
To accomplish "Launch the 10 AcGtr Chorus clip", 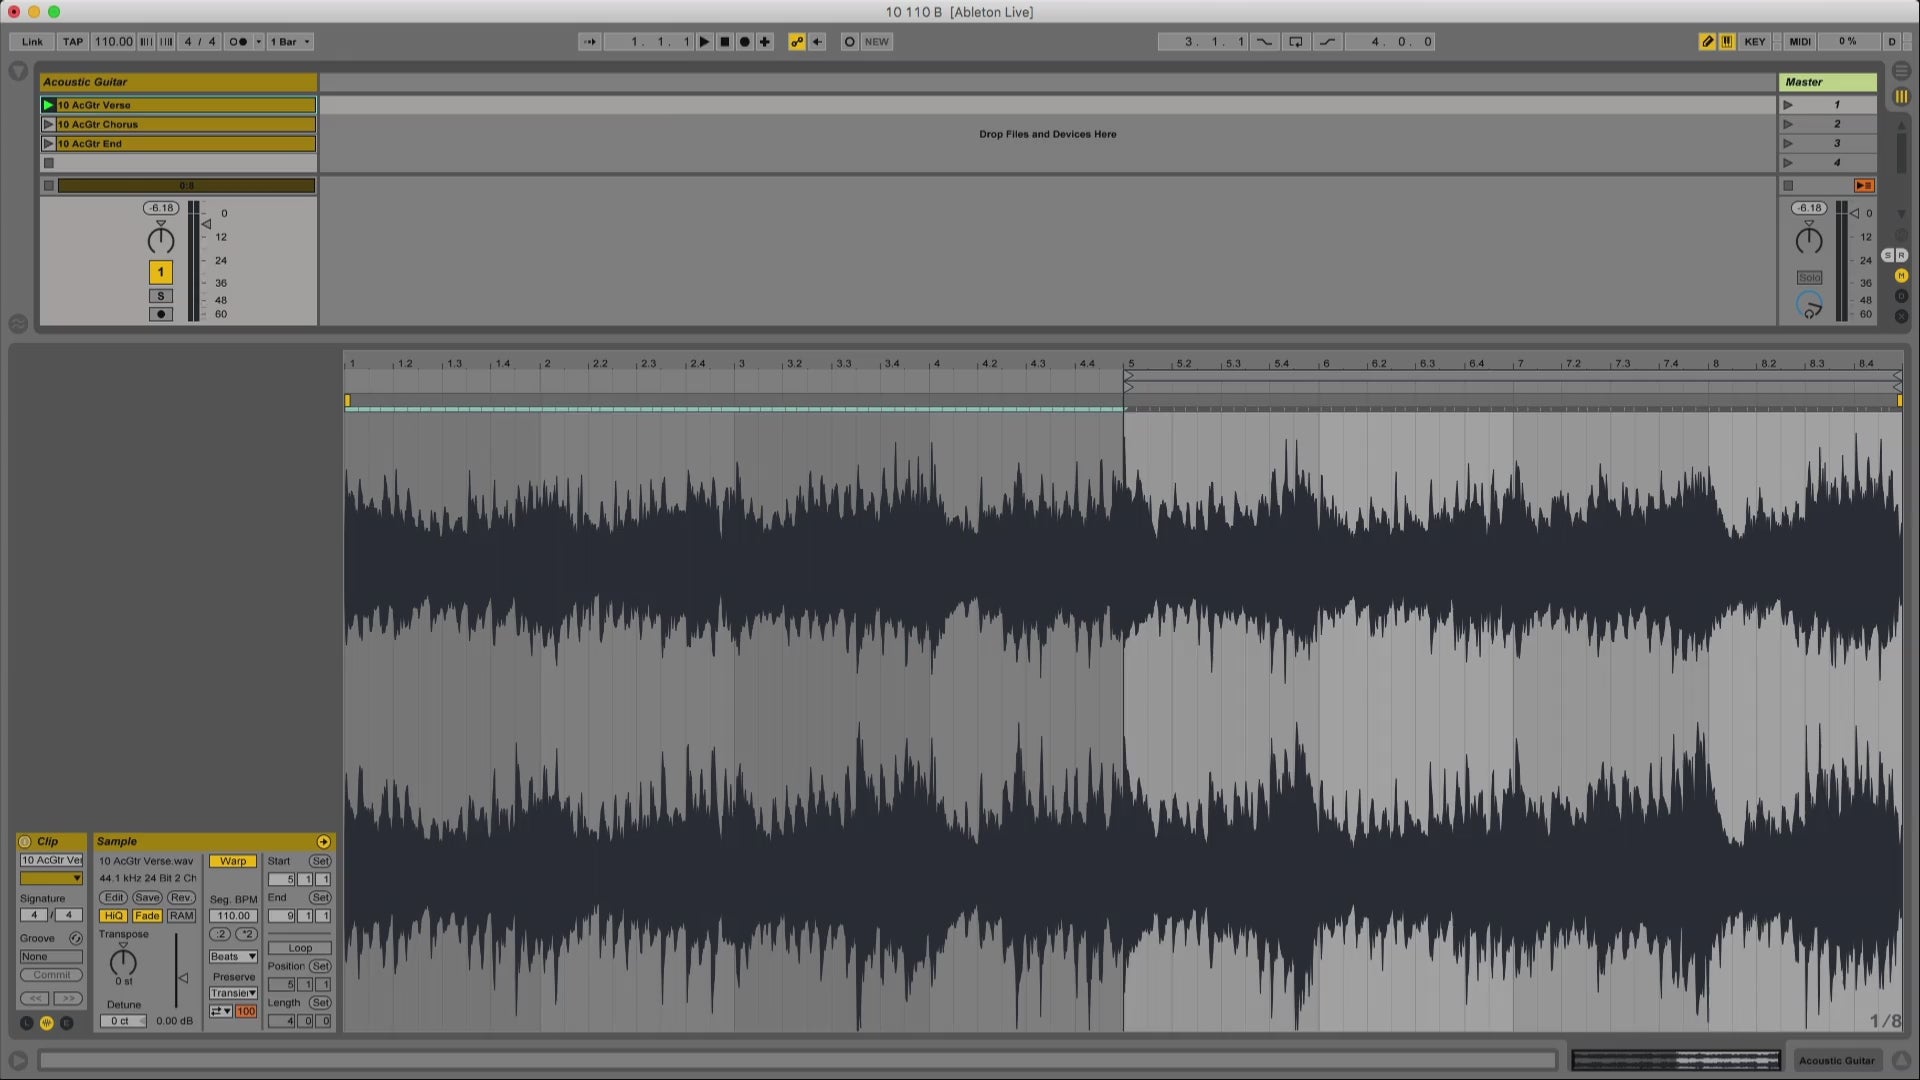I will [48, 124].
